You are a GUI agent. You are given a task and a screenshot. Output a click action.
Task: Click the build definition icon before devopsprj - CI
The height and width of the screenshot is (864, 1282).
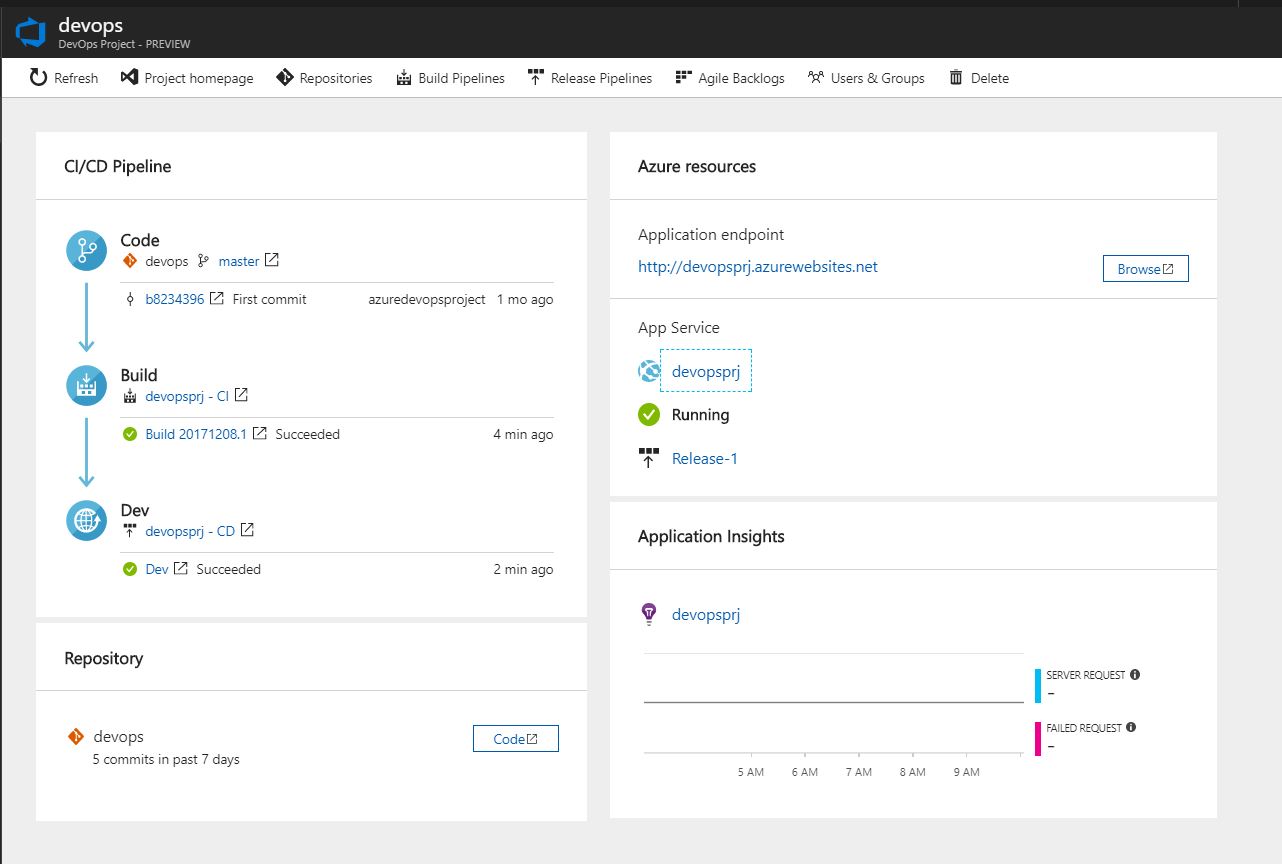tap(130, 396)
